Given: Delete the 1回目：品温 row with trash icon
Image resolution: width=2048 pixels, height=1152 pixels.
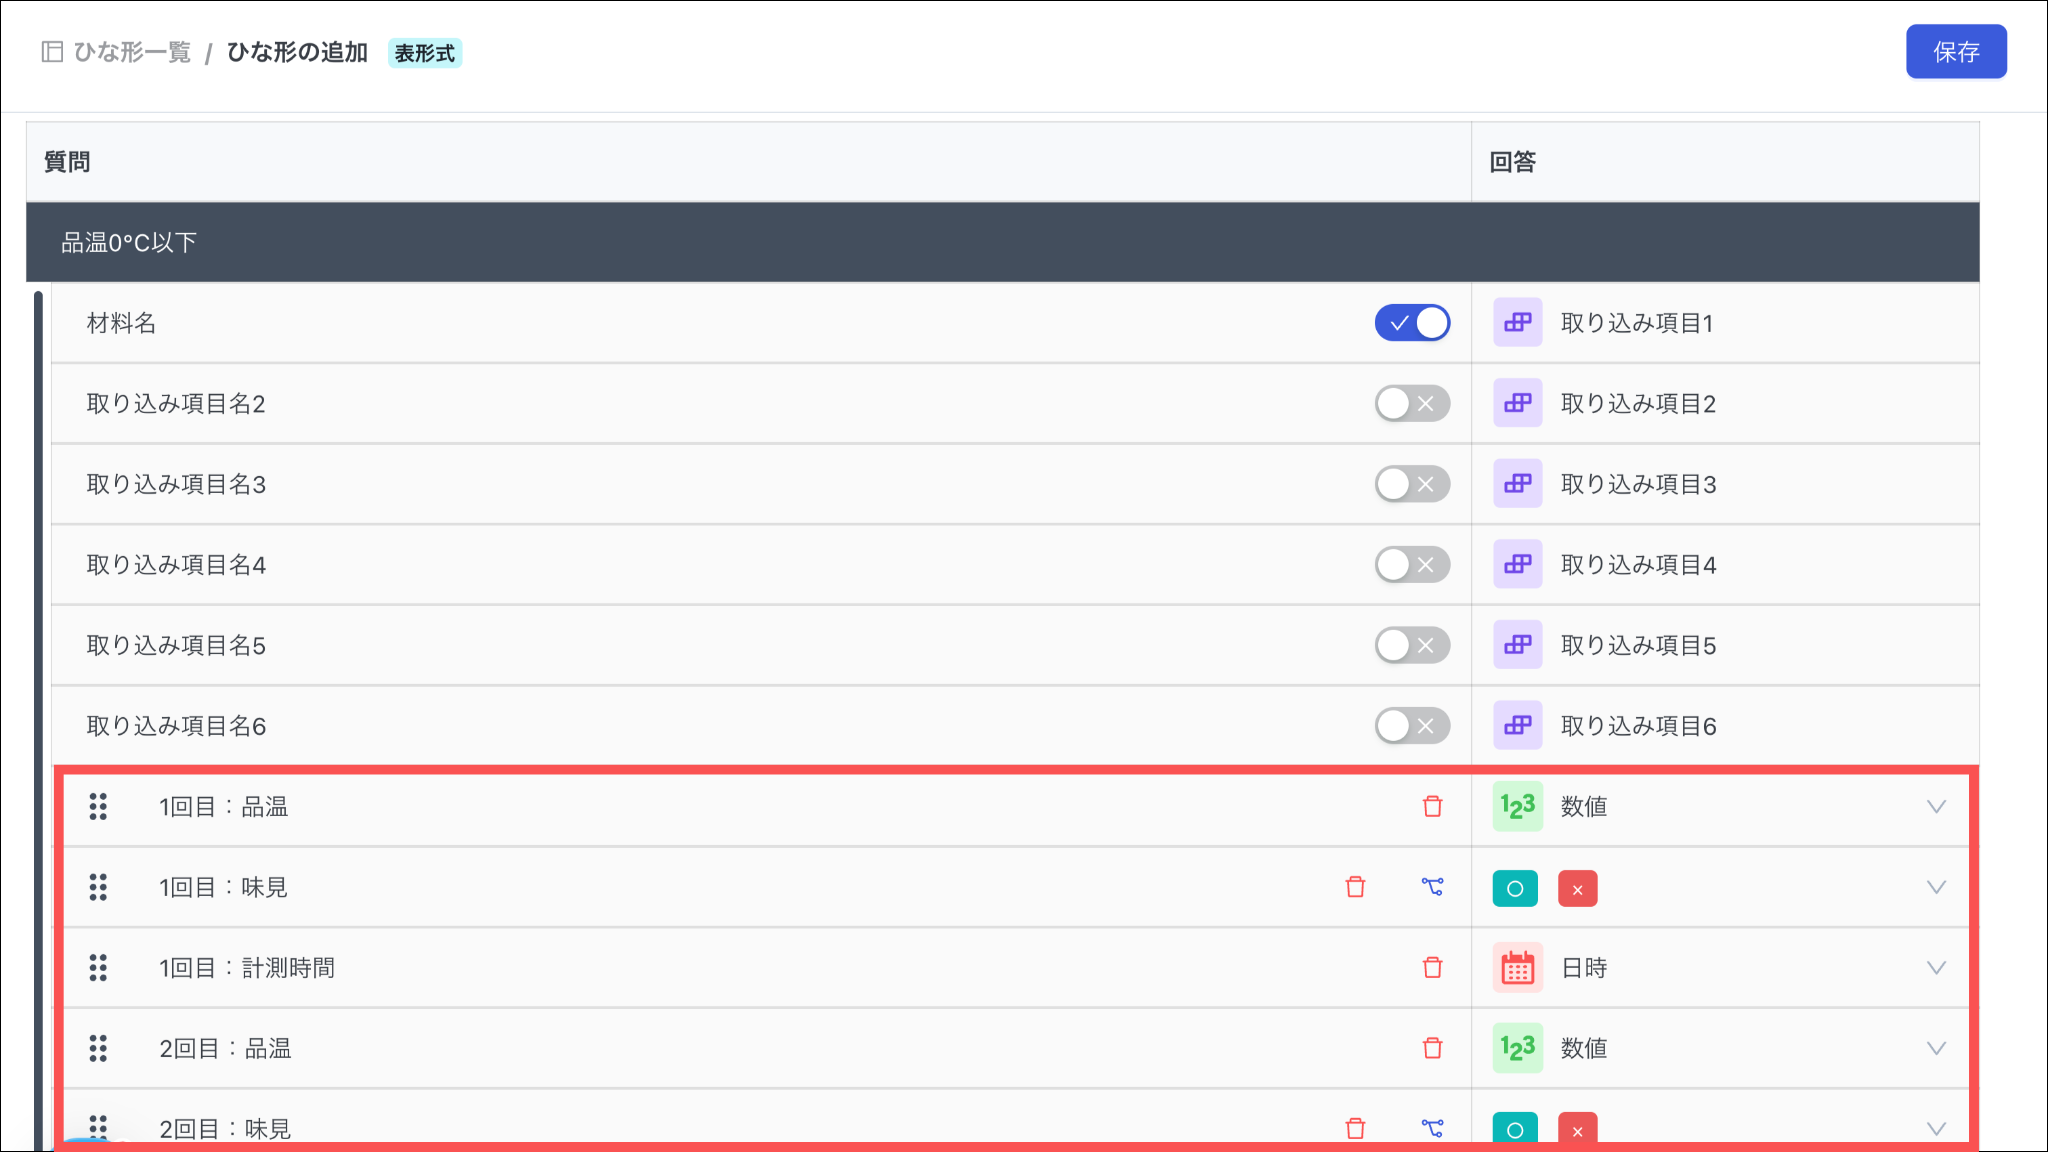Looking at the screenshot, I should pyautogui.click(x=1432, y=806).
